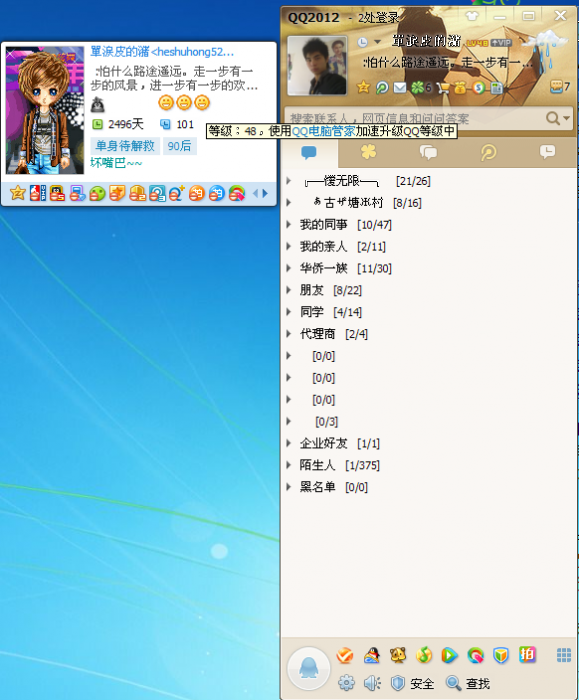Open shopping cart icon in QQ header
The image size is (579, 700).
coord(442,88)
